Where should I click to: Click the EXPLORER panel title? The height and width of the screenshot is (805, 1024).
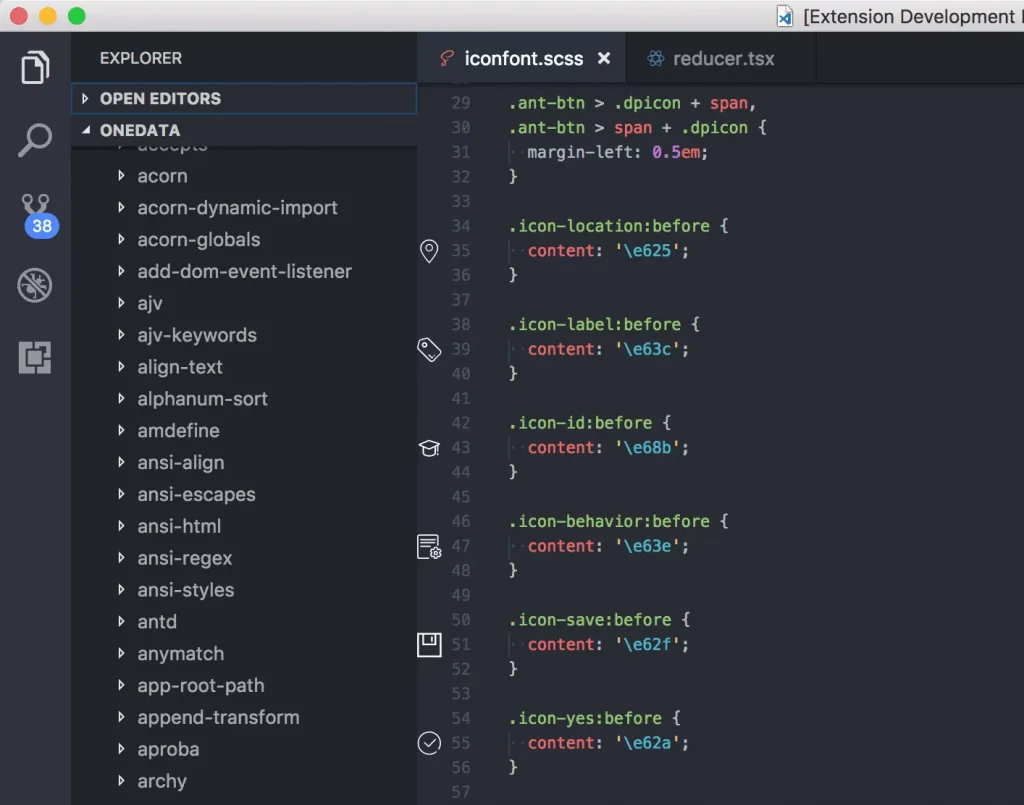(140, 58)
